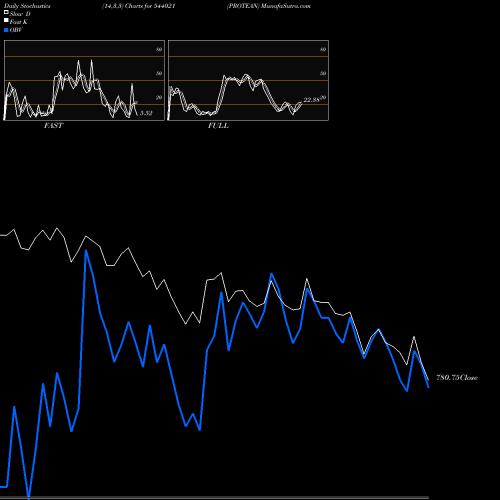Click the '22.38' value in the FULL chart
This screenshot has width=500, height=500.
click(311, 99)
